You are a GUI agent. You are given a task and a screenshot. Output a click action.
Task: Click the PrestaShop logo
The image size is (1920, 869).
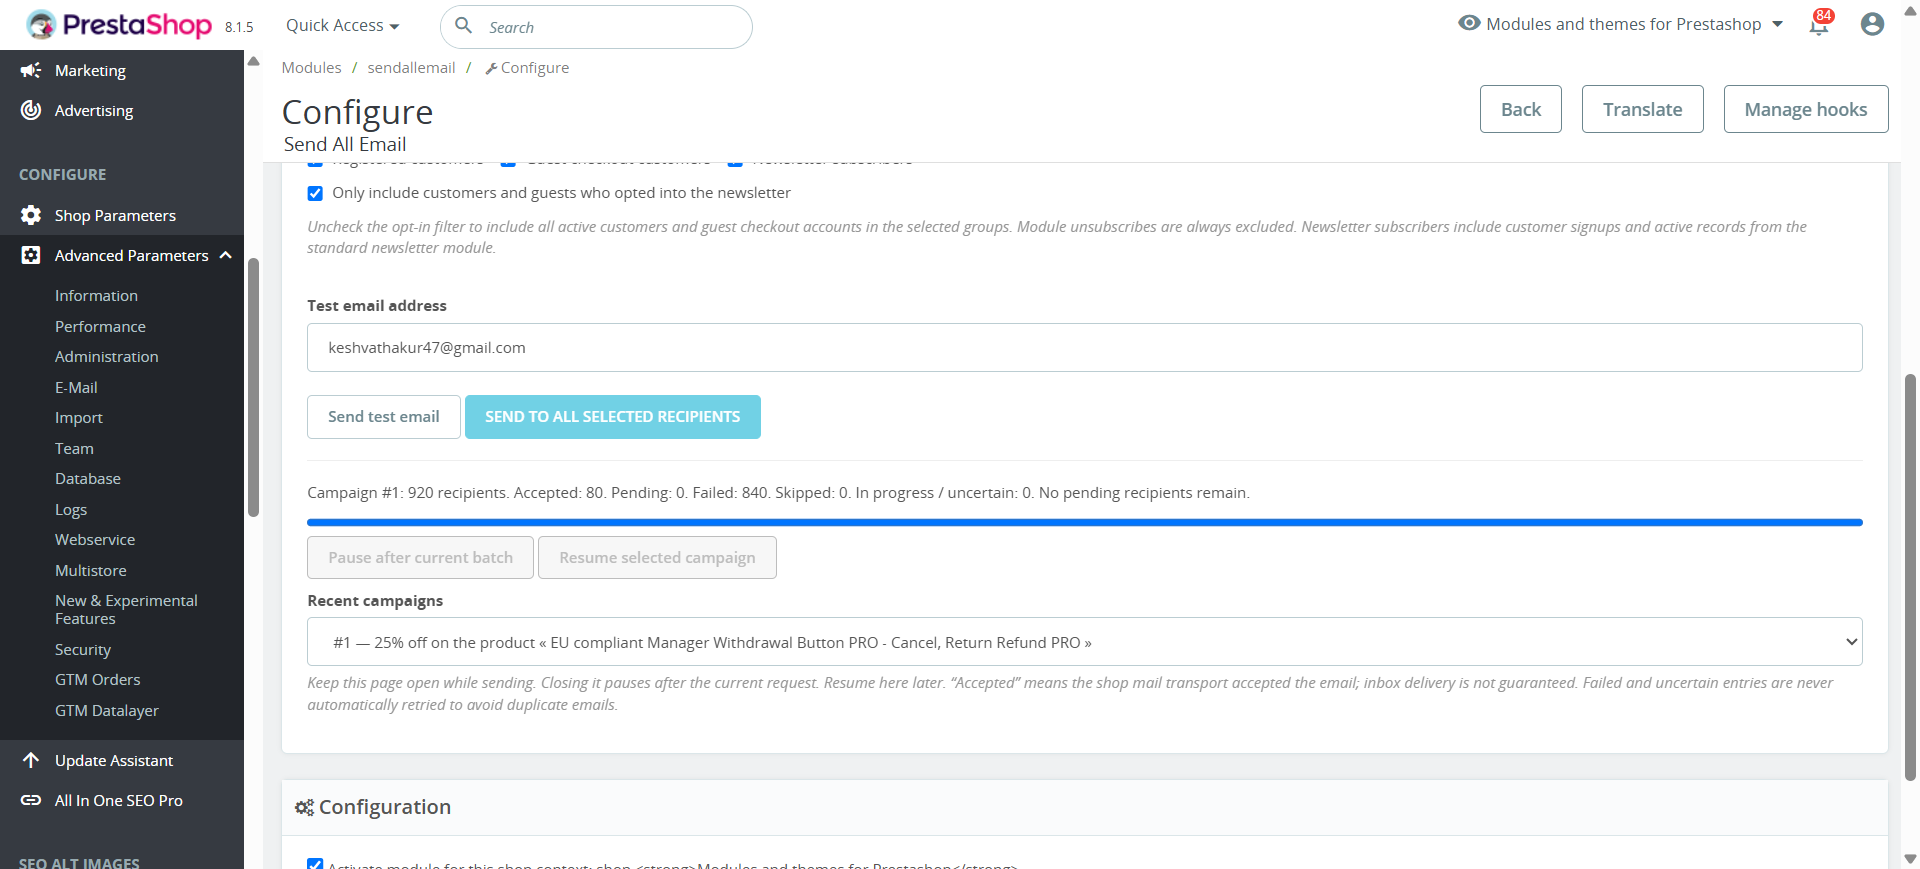(119, 25)
